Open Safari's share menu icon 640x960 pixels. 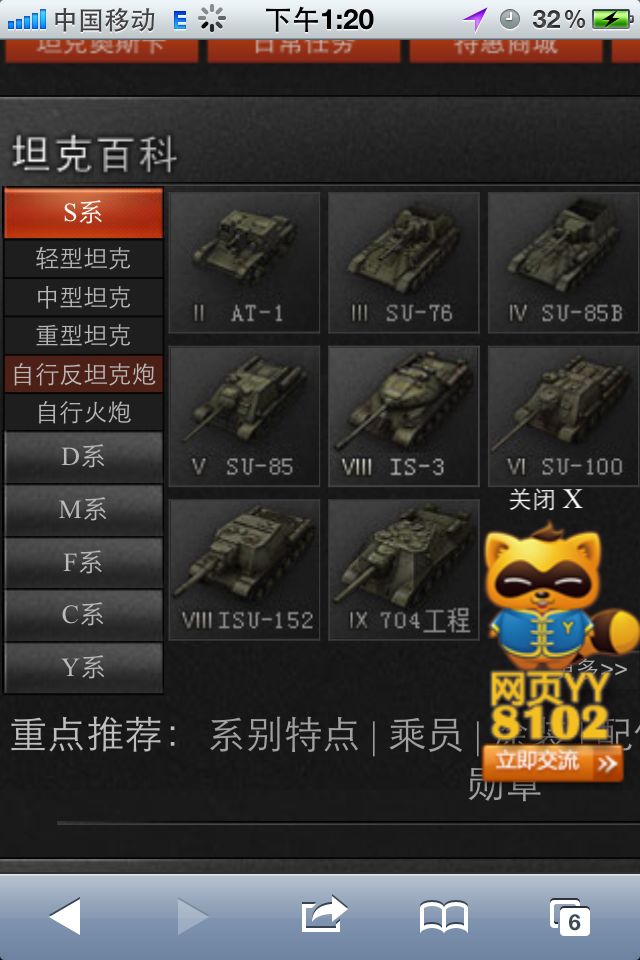[324, 915]
